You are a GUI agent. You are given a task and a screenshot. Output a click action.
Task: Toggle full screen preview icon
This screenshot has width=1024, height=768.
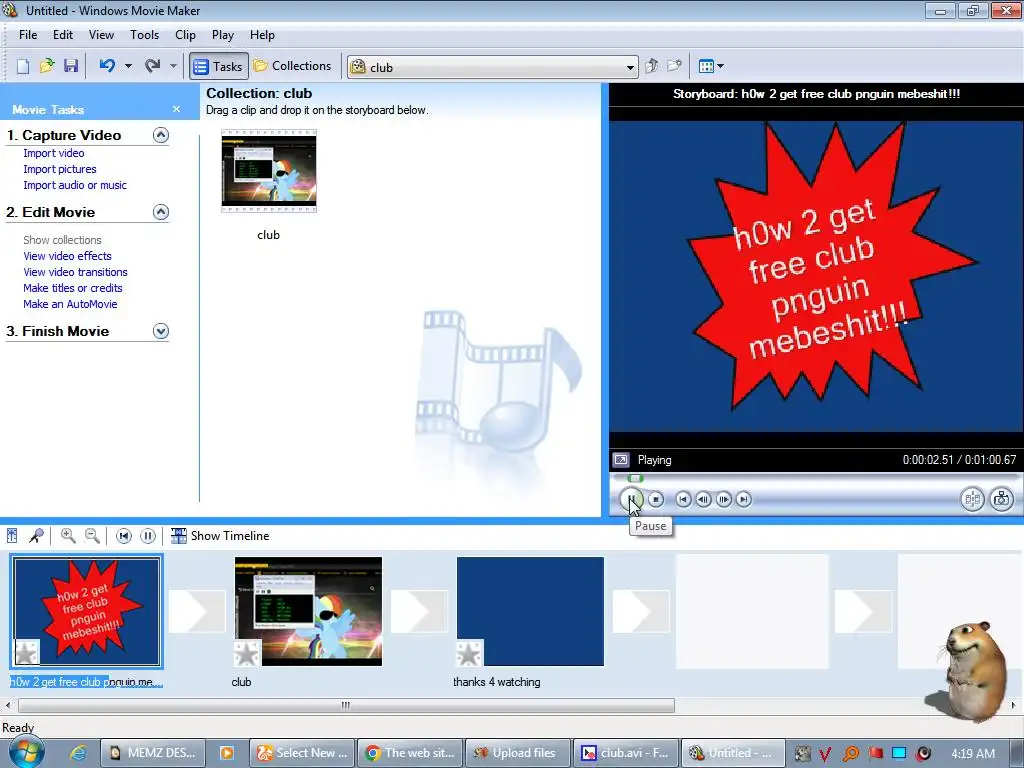pyautogui.click(x=620, y=460)
